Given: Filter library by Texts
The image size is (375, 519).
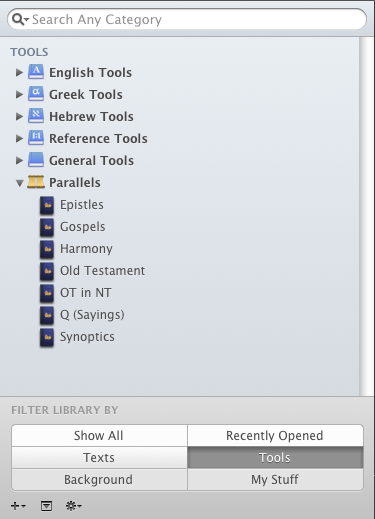Looking at the screenshot, I should 99,458.
